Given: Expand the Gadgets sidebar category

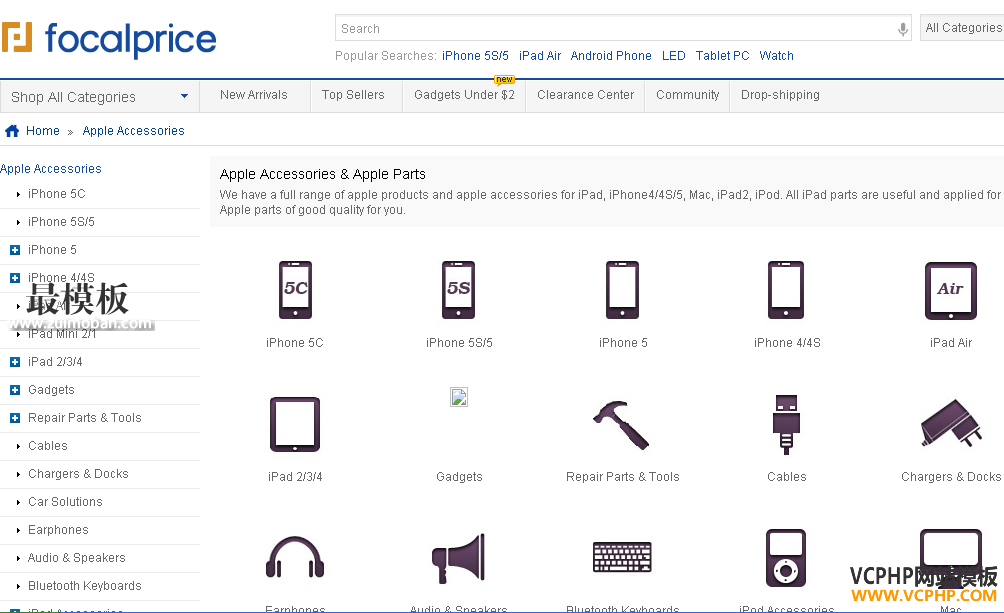Looking at the screenshot, I should click(x=15, y=390).
